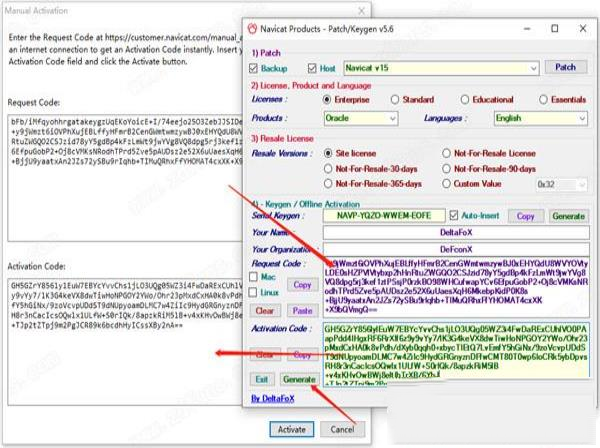Expand the Products dropdown showing Oracle
The height and width of the screenshot is (448, 600).
tap(361, 118)
